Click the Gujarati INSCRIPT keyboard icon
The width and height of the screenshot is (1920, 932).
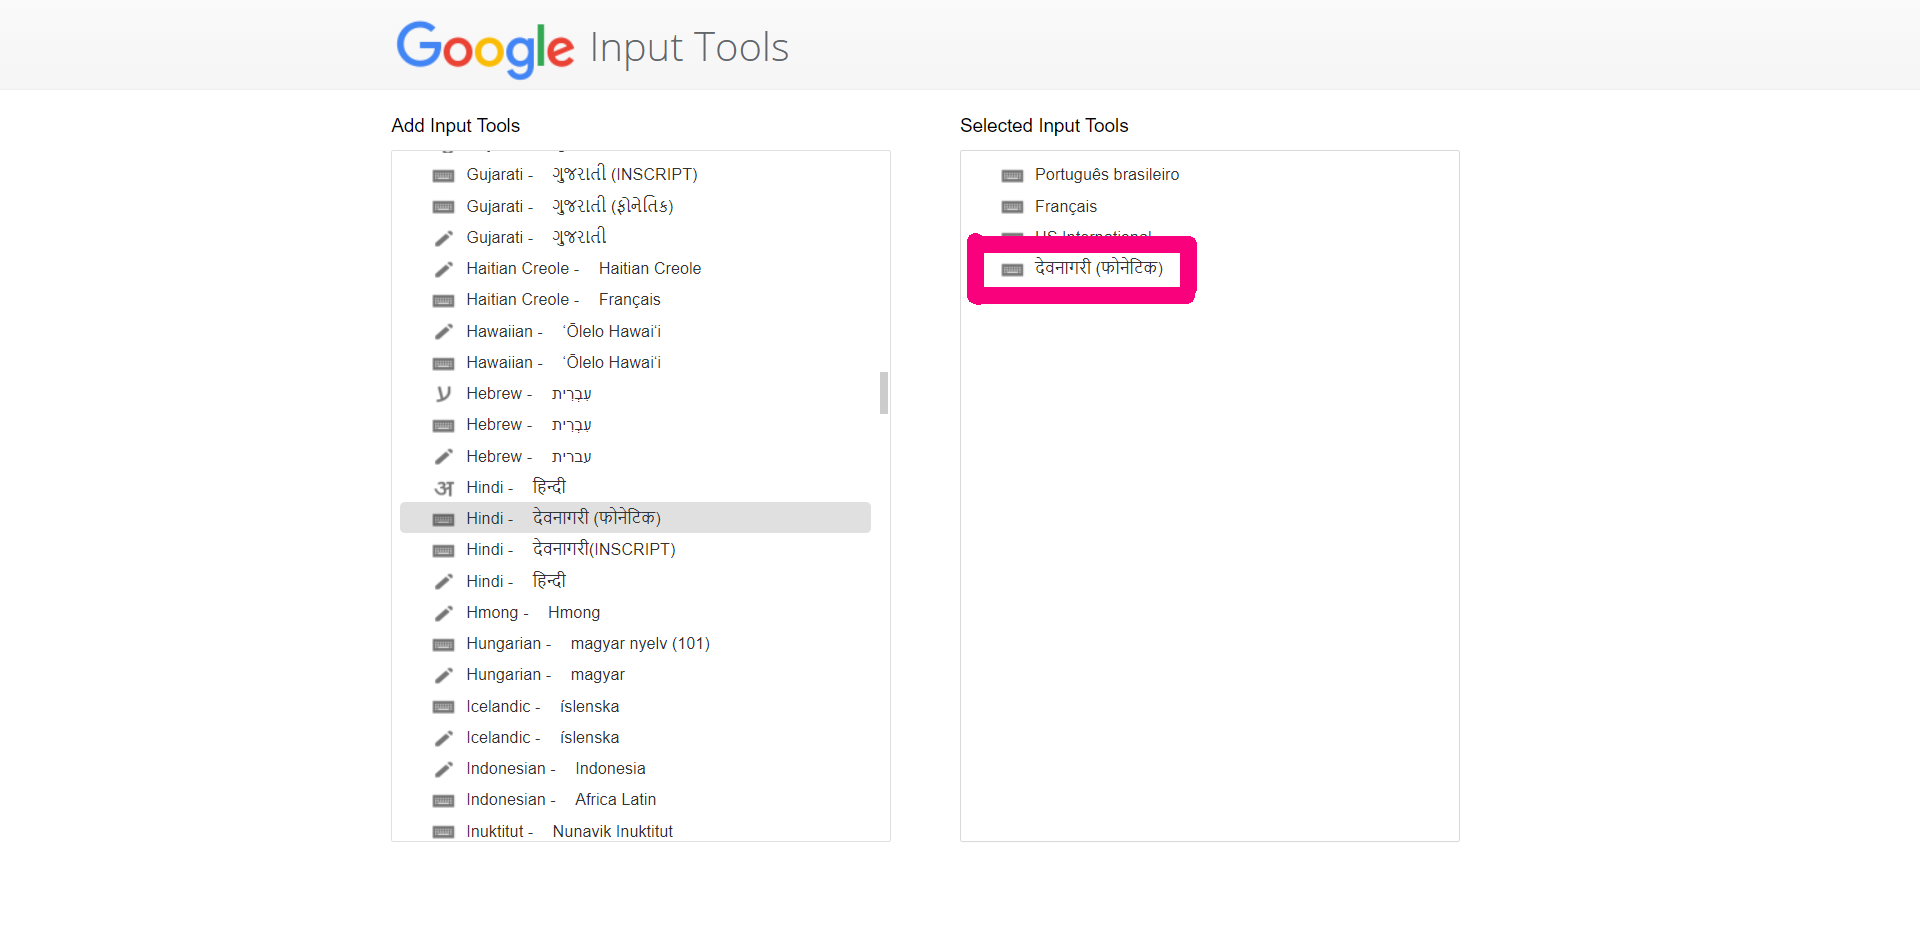[x=443, y=175]
